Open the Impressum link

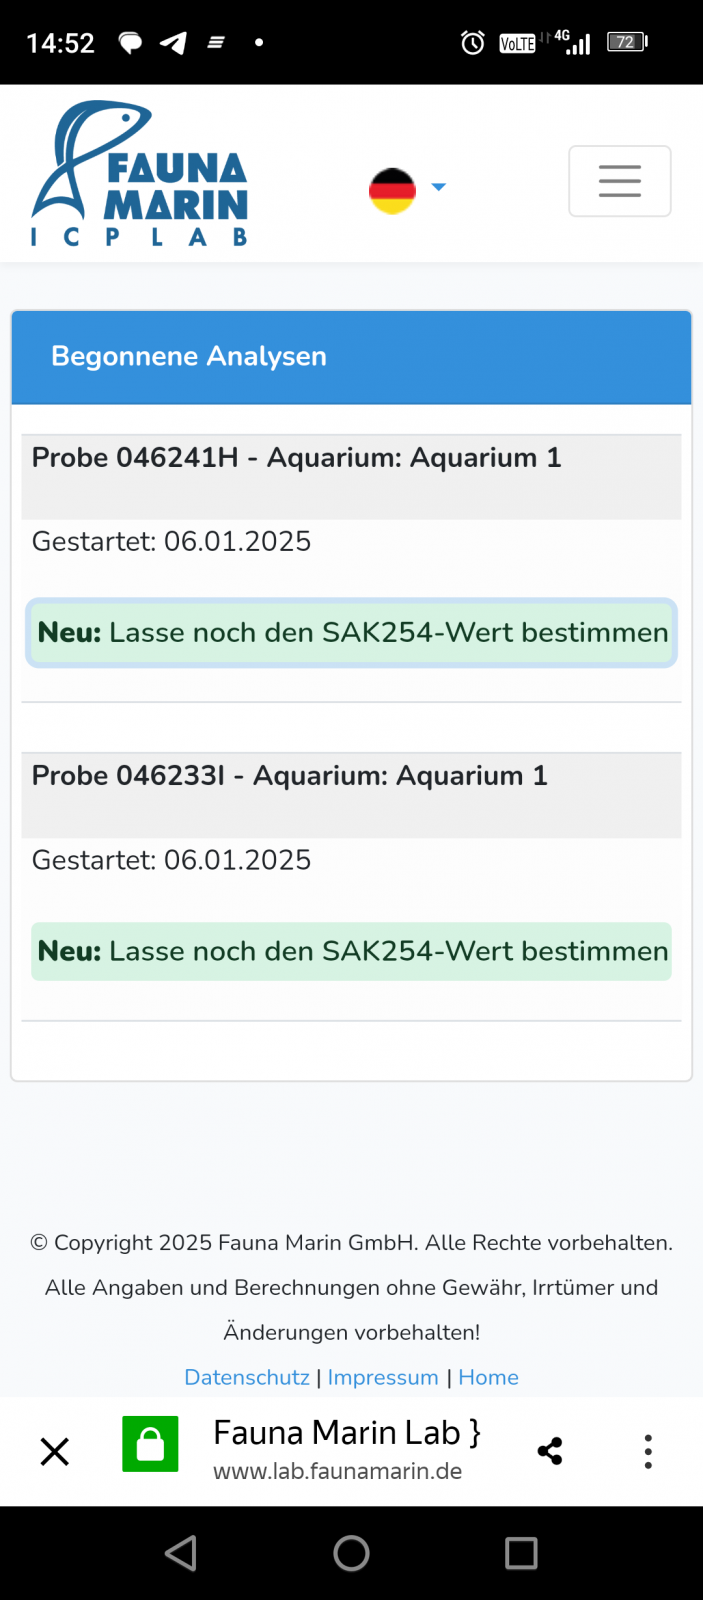click(383, 1377)
